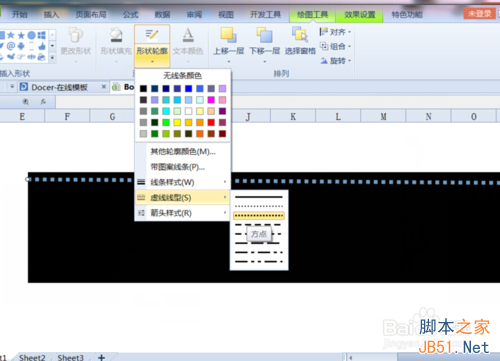Click the 未登录 login button

(x=479, y=14)
